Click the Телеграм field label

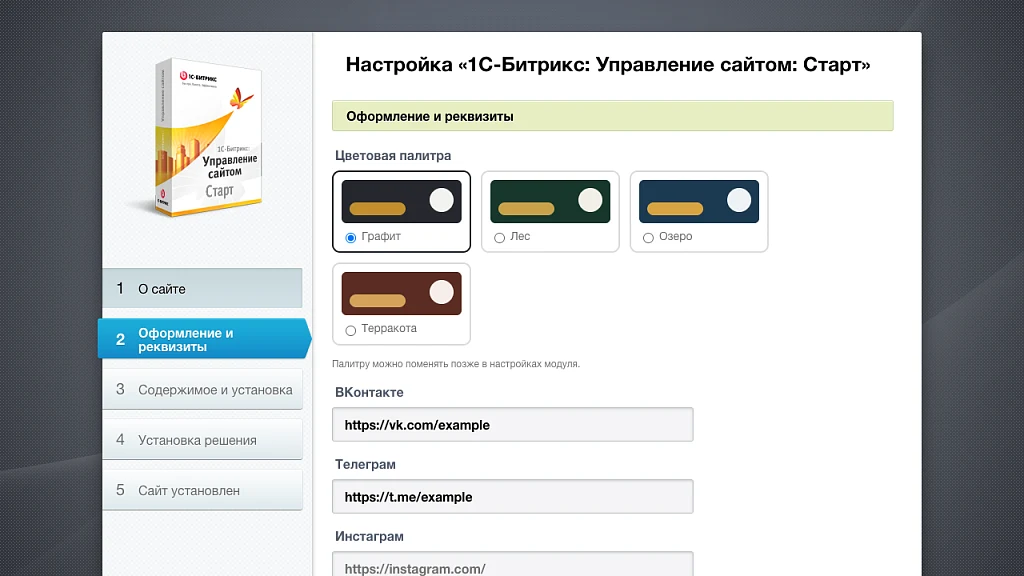coord(365,464)
